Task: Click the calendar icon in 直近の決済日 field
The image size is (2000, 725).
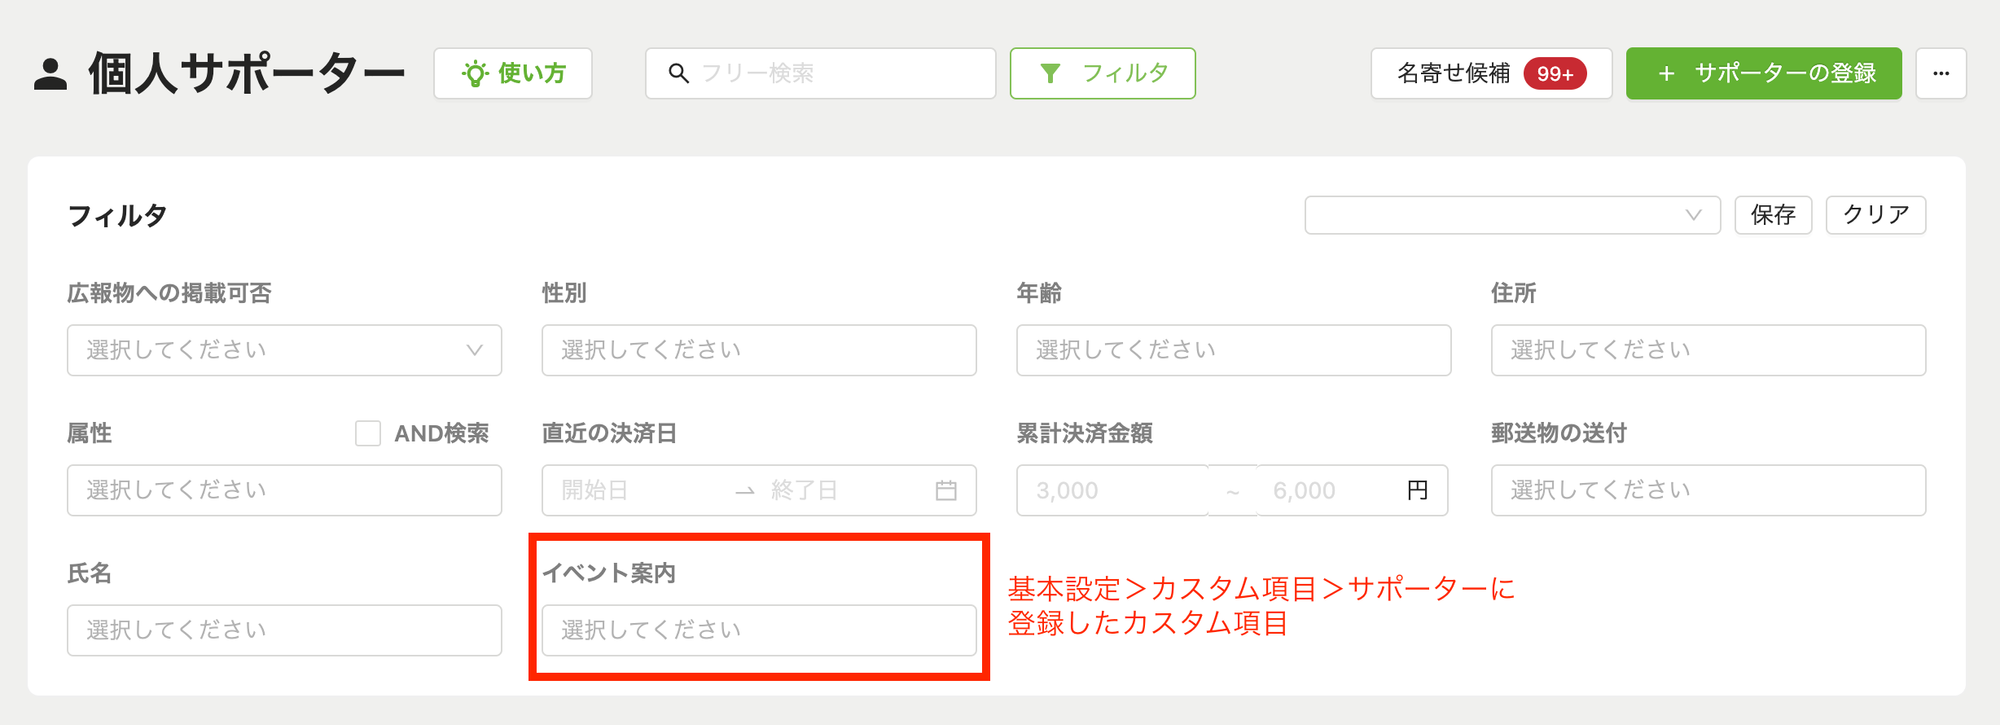Action: tap(946, 490)
